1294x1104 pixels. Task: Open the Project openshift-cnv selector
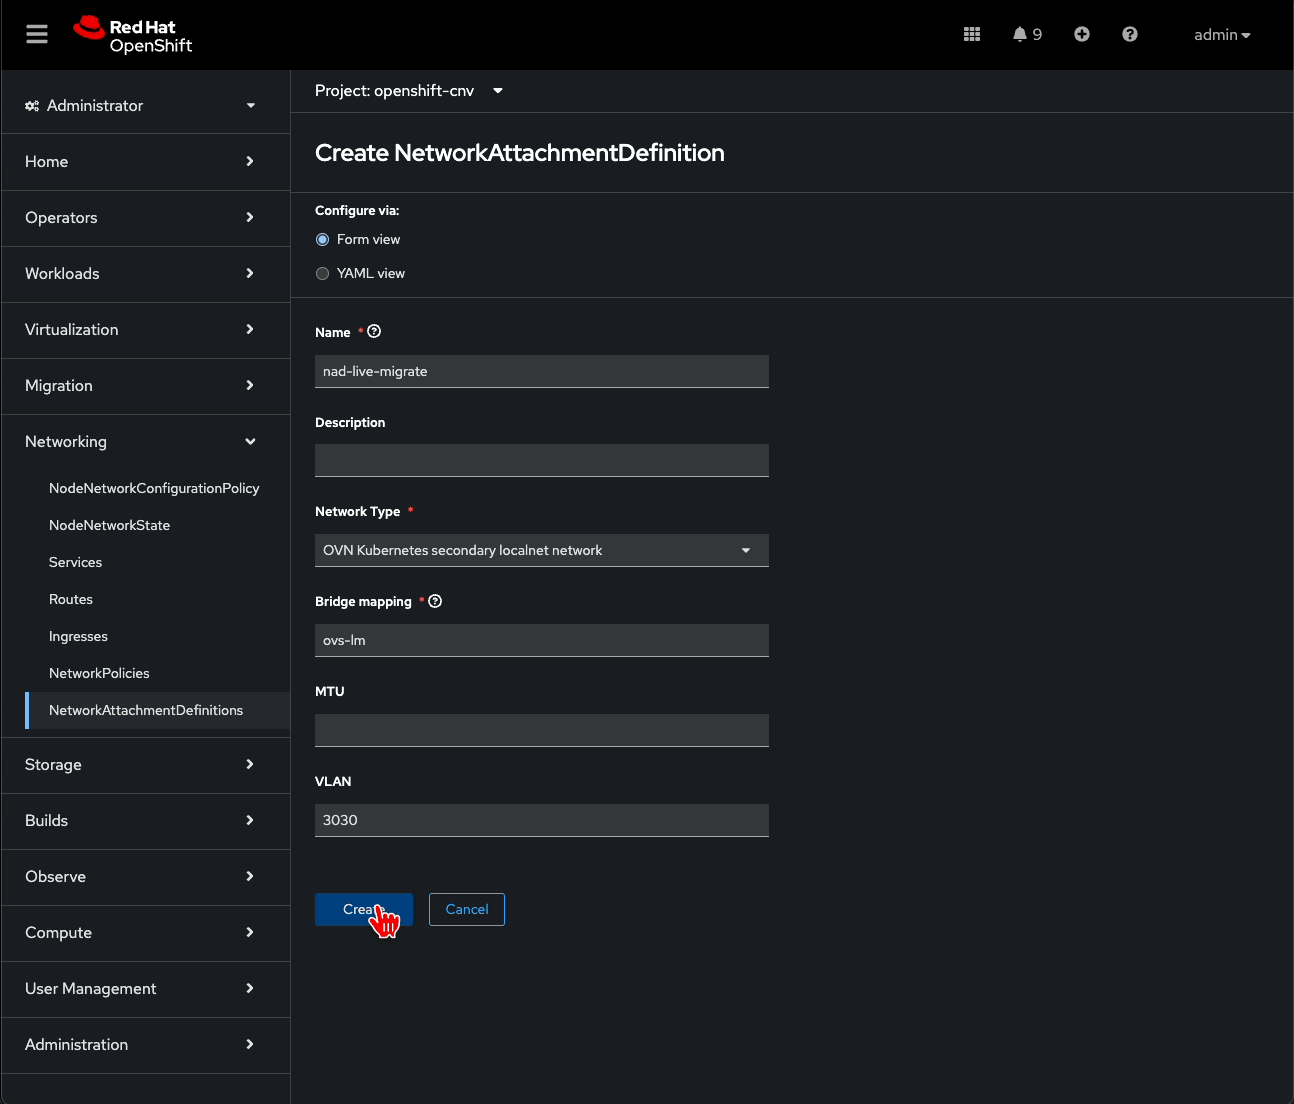point(408,91)
